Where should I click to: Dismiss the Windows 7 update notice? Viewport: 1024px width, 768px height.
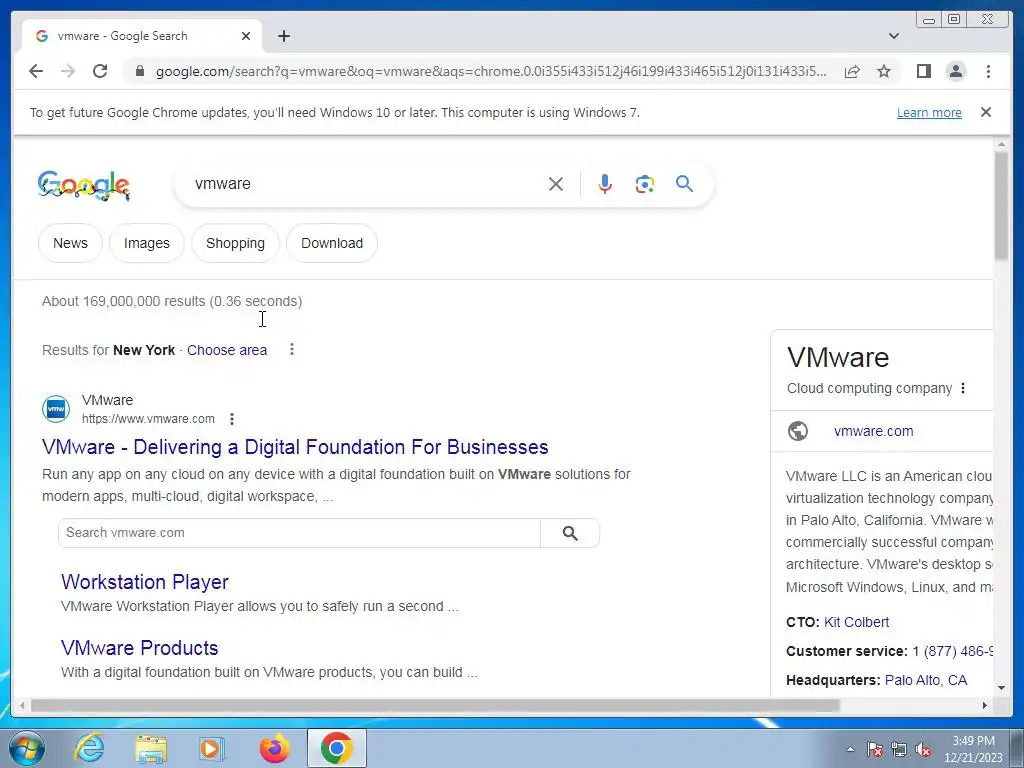[x=986, y=112]
